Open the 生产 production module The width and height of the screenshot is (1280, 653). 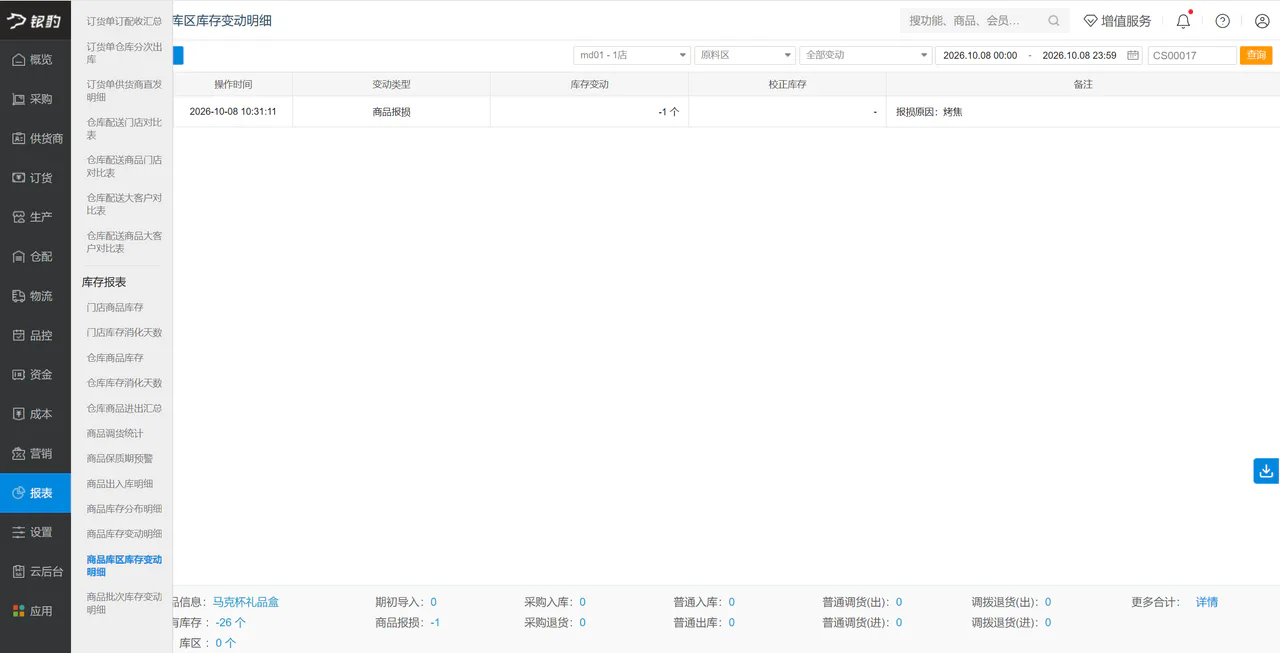click(x=35, y=217)
